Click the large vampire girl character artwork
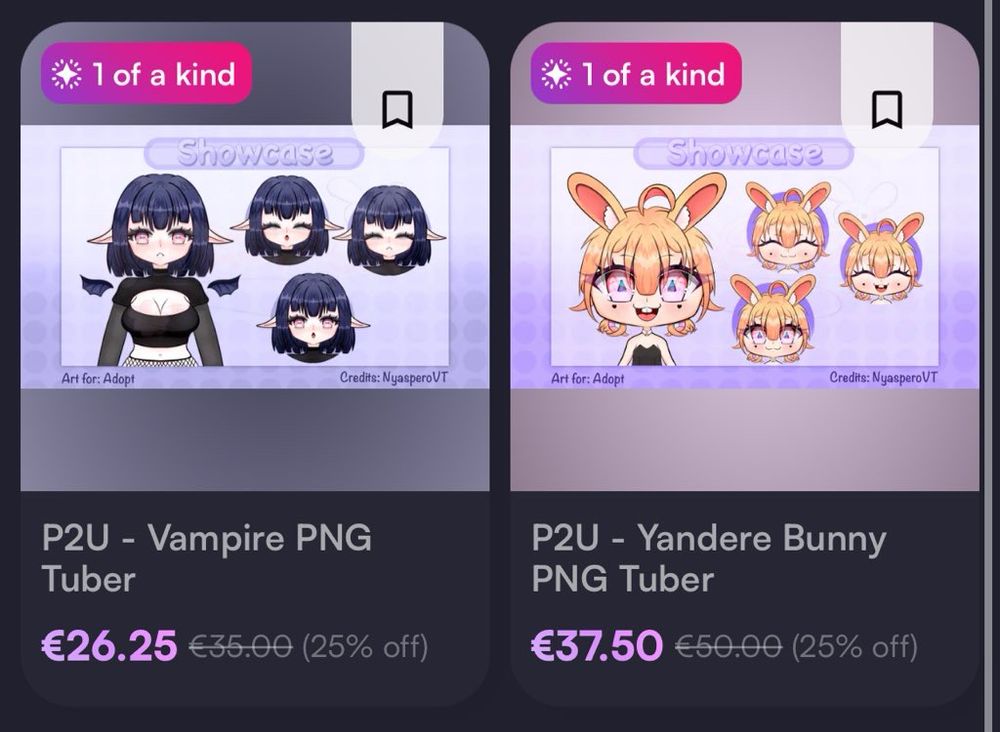Viewport: 1000px width, 732px height. pyautogui.click(x=161, y=270)
